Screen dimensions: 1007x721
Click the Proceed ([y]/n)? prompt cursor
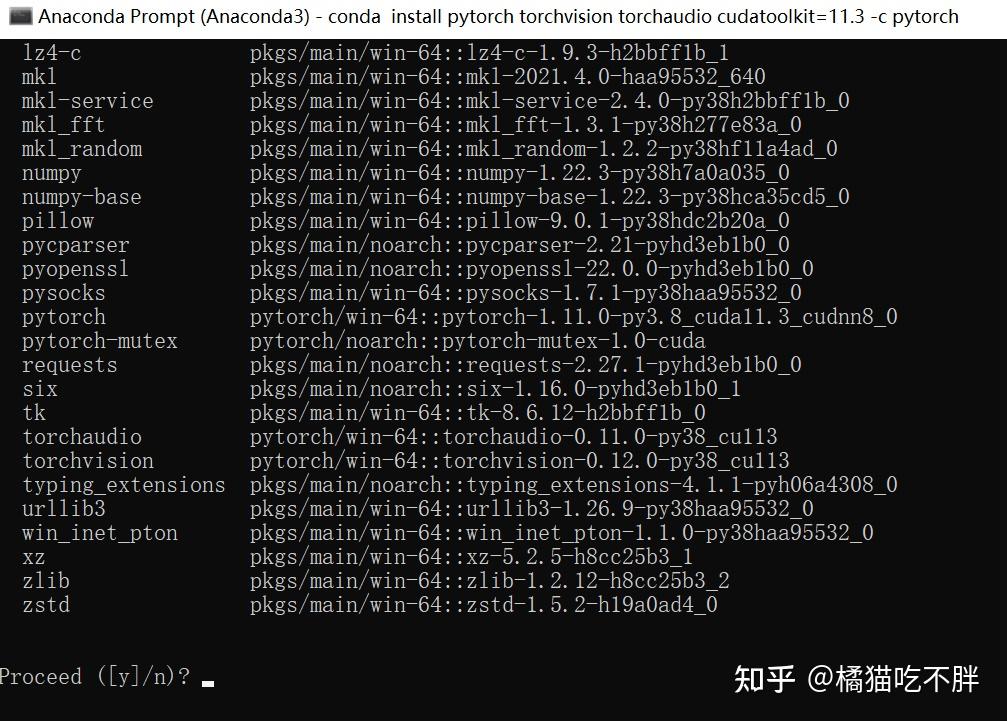(x=207, y=684)
